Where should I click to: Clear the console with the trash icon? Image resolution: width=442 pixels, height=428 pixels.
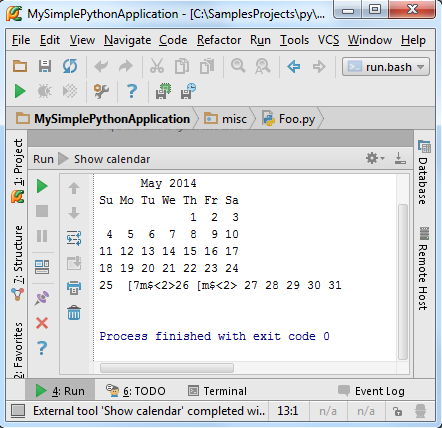(74, 313)
